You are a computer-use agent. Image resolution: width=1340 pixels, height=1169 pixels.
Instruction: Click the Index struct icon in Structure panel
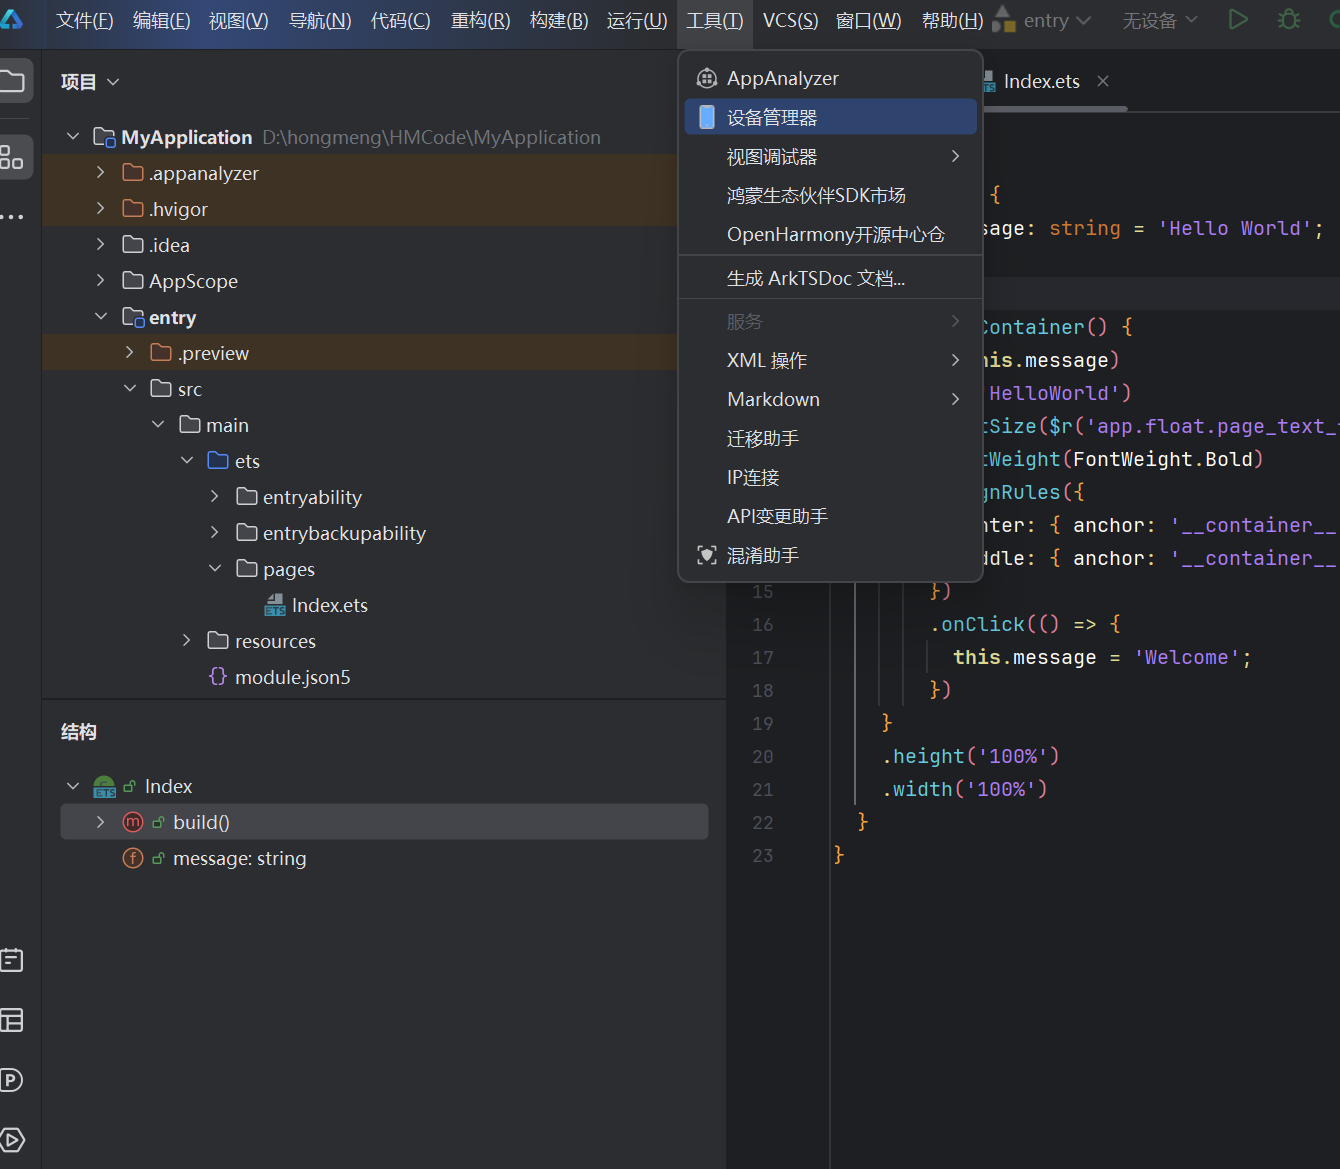(x=104, y=786)
